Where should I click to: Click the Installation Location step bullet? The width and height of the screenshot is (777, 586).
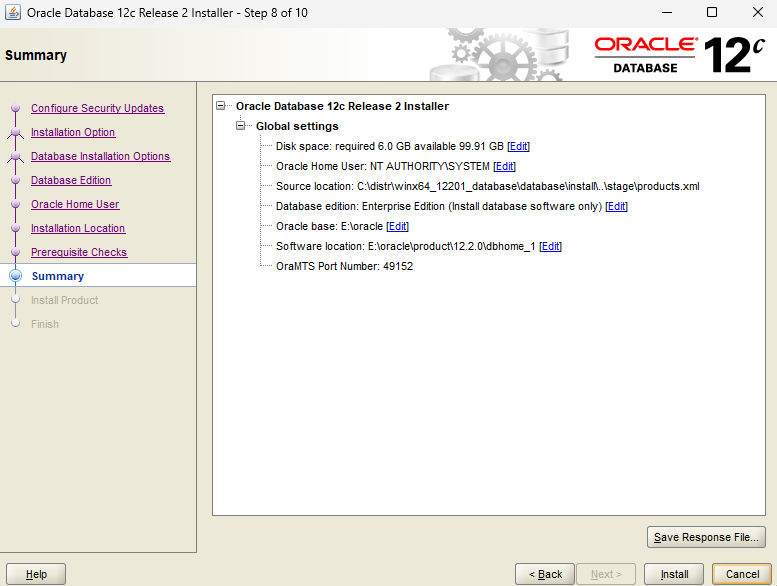click(16, 228)
